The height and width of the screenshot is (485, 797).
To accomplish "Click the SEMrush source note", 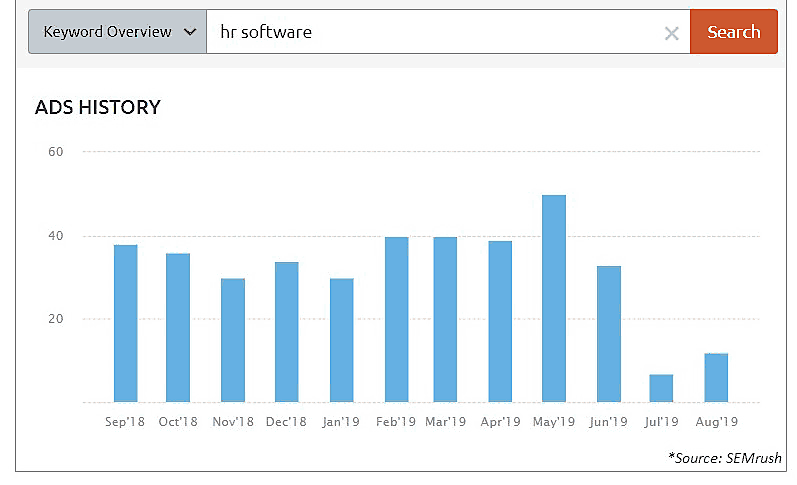I will pos(725,457).
